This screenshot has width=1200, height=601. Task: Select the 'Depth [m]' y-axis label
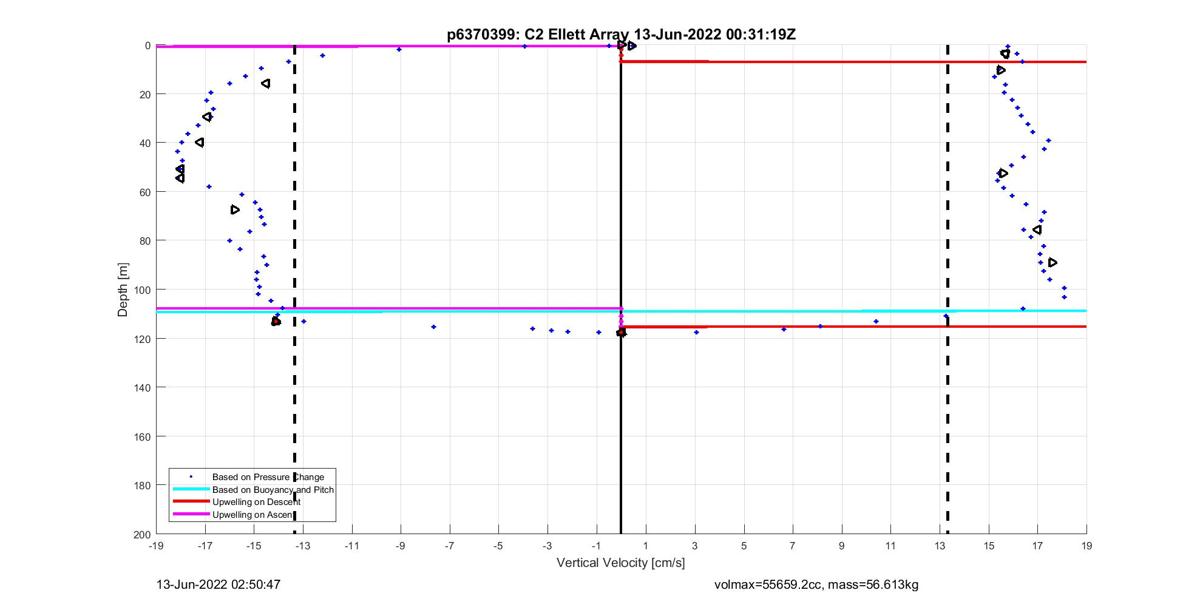tap(124, 290)
